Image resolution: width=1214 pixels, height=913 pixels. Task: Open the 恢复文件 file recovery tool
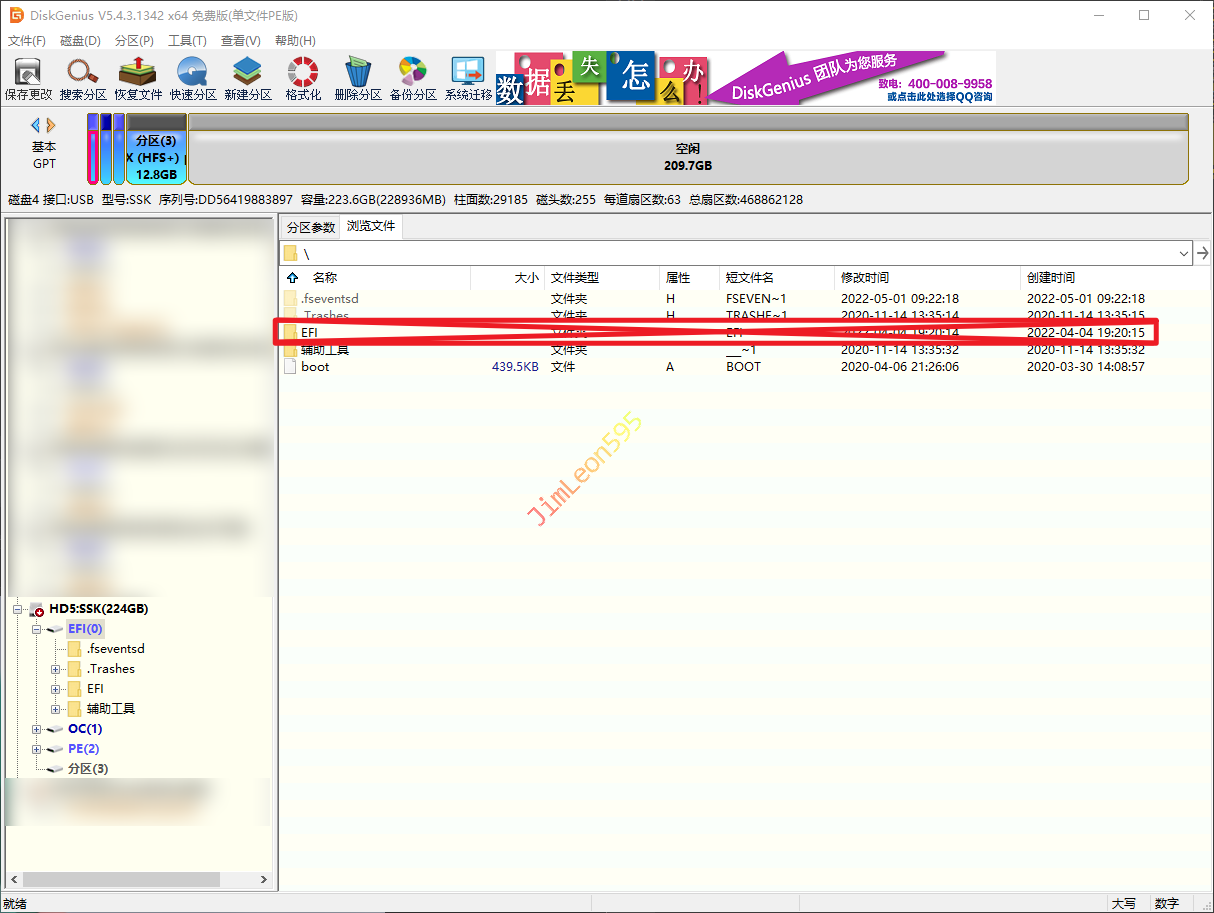coord(138,78)
